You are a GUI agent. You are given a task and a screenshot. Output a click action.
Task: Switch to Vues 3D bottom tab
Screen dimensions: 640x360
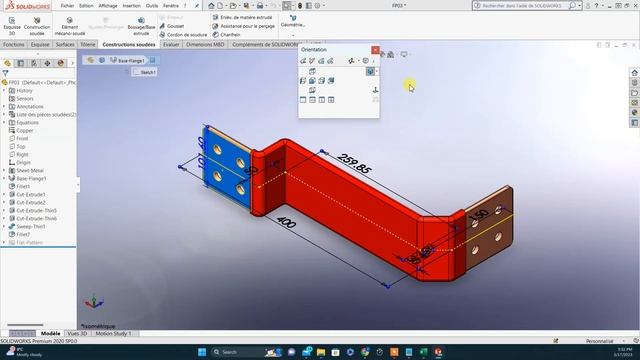click(77, 333)
